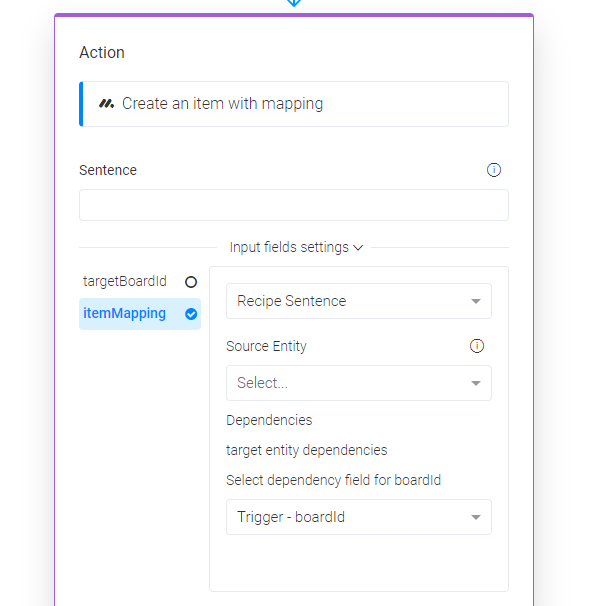The height and width of the screenshot is (606, 597).
Task: Open the Sentence info icon
Action: point(493,170)
